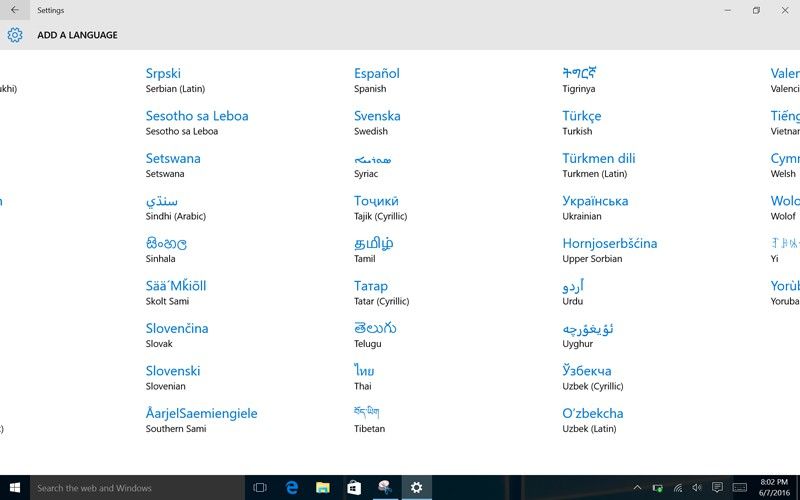Add Ўзбекча Uzbek (Cyrillic)
Image resolution: width=800 pixels, height=500 pixels.
593,378
